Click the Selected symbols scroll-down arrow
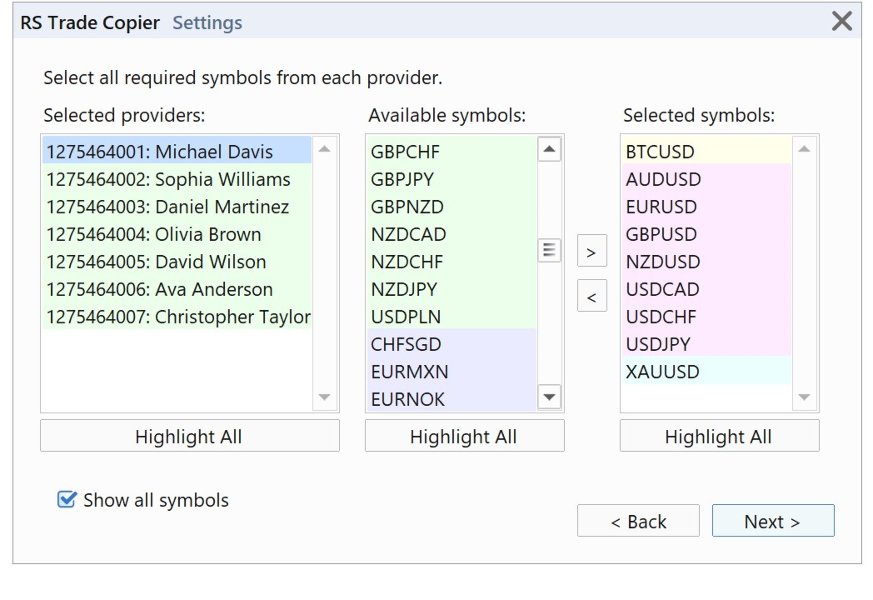This screenshot has width=873, height=600. coord(804,397)
